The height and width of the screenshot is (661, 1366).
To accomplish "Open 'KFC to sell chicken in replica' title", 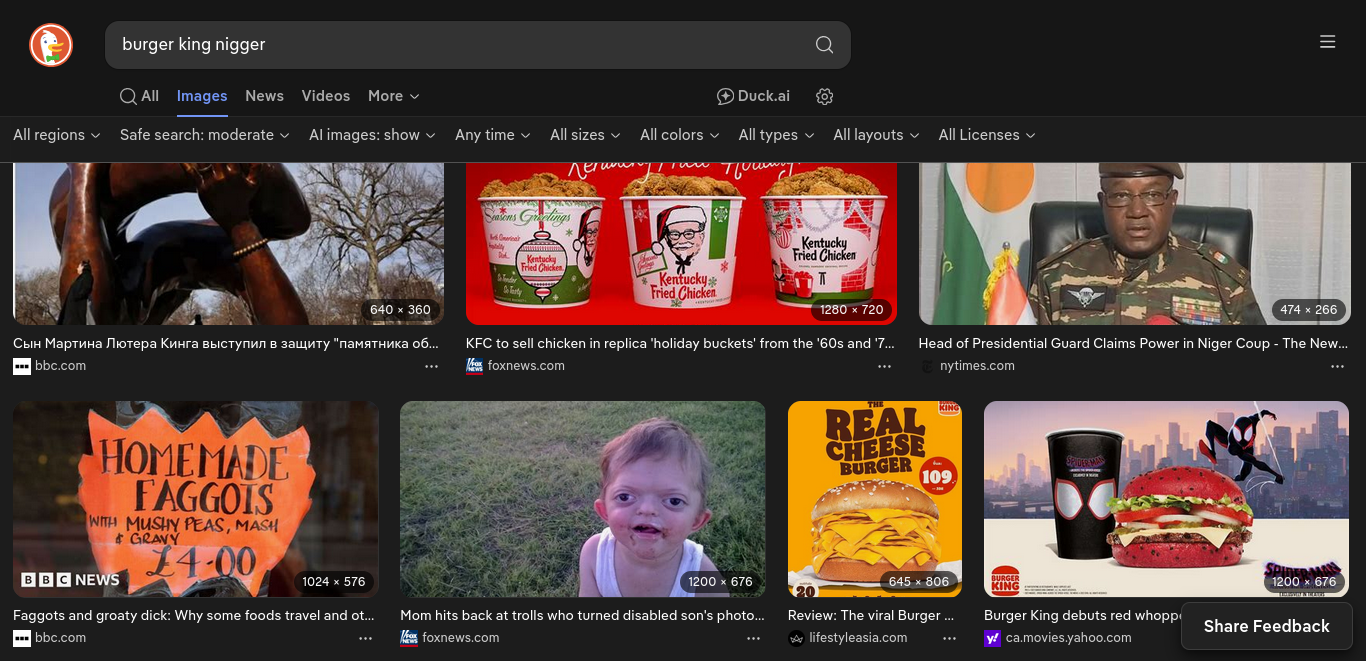I will tap(681, 343).
